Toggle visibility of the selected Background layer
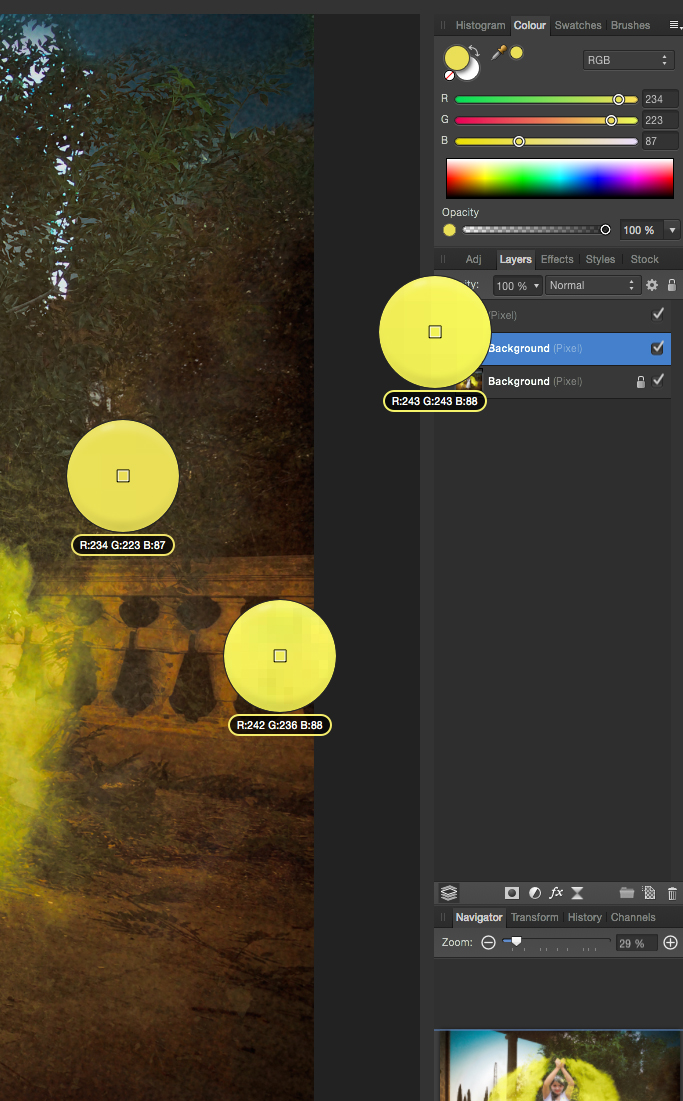This screenshot has width=683, height=1101. [x=658, y=348]
